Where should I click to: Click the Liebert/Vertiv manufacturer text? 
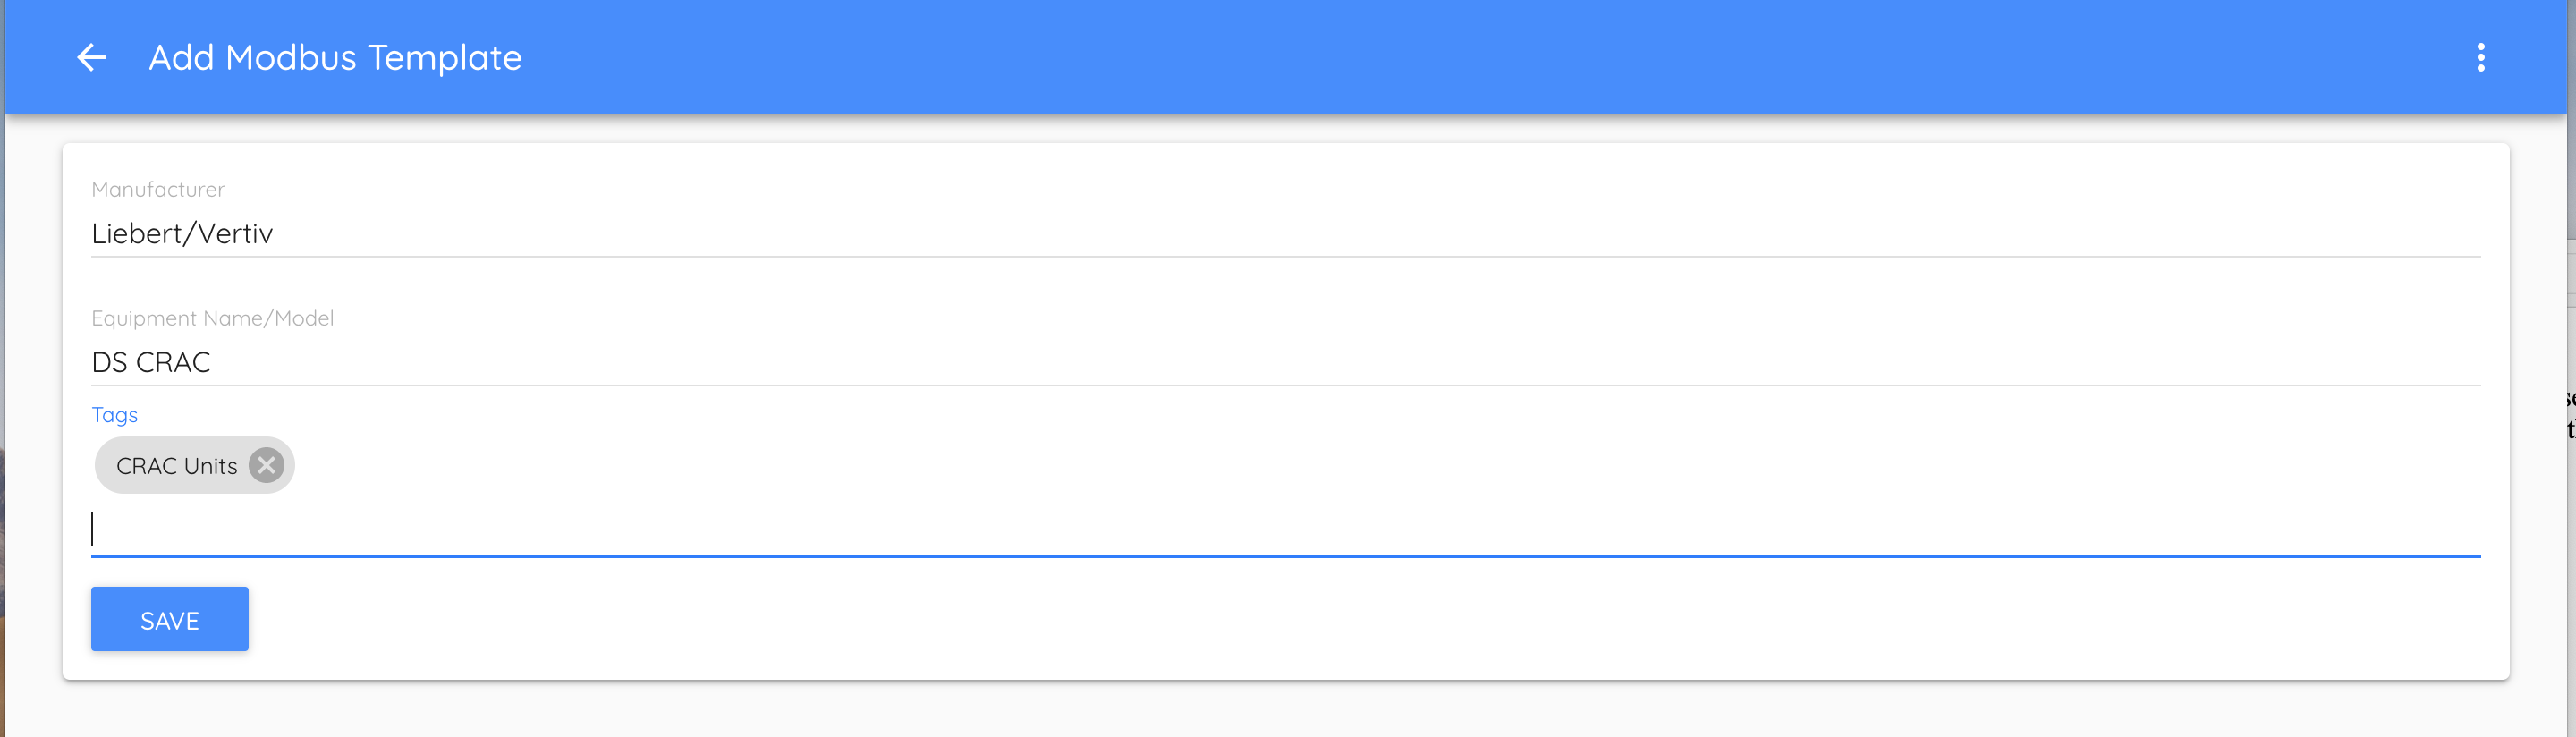click(182, 234)
